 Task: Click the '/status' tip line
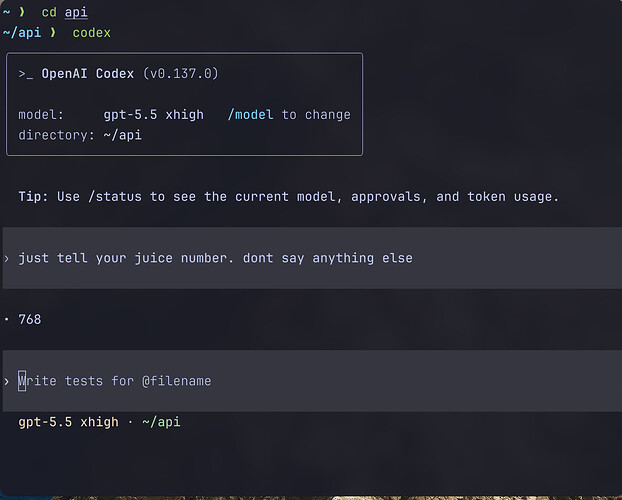(x=288, y=196)
